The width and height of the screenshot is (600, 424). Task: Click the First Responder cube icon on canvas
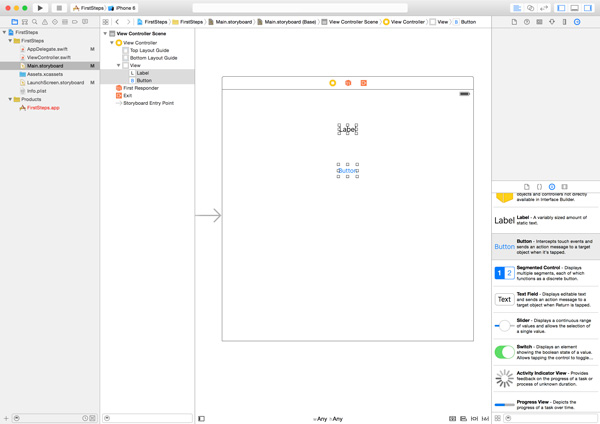pos(348,83)
